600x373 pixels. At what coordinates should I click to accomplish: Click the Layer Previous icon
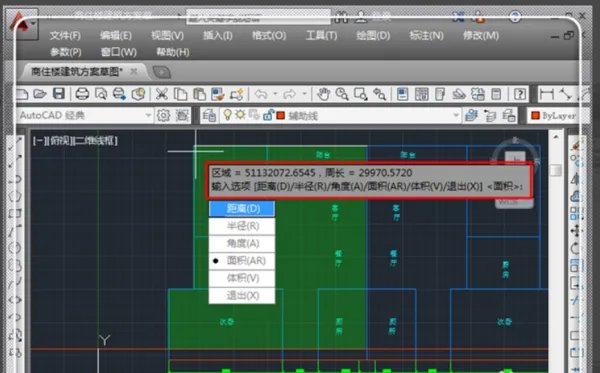coord(509,115)
